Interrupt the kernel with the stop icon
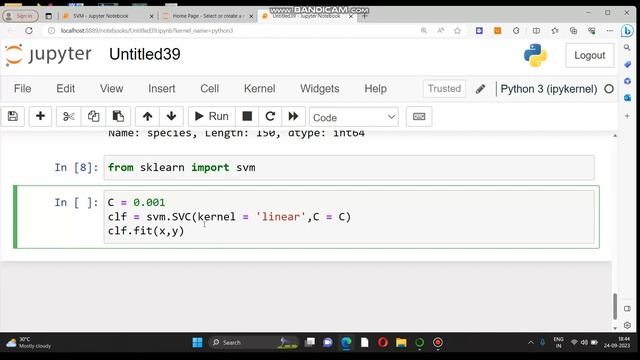The height and width of the screenshot is (360, 640). (x=247, y=116)
